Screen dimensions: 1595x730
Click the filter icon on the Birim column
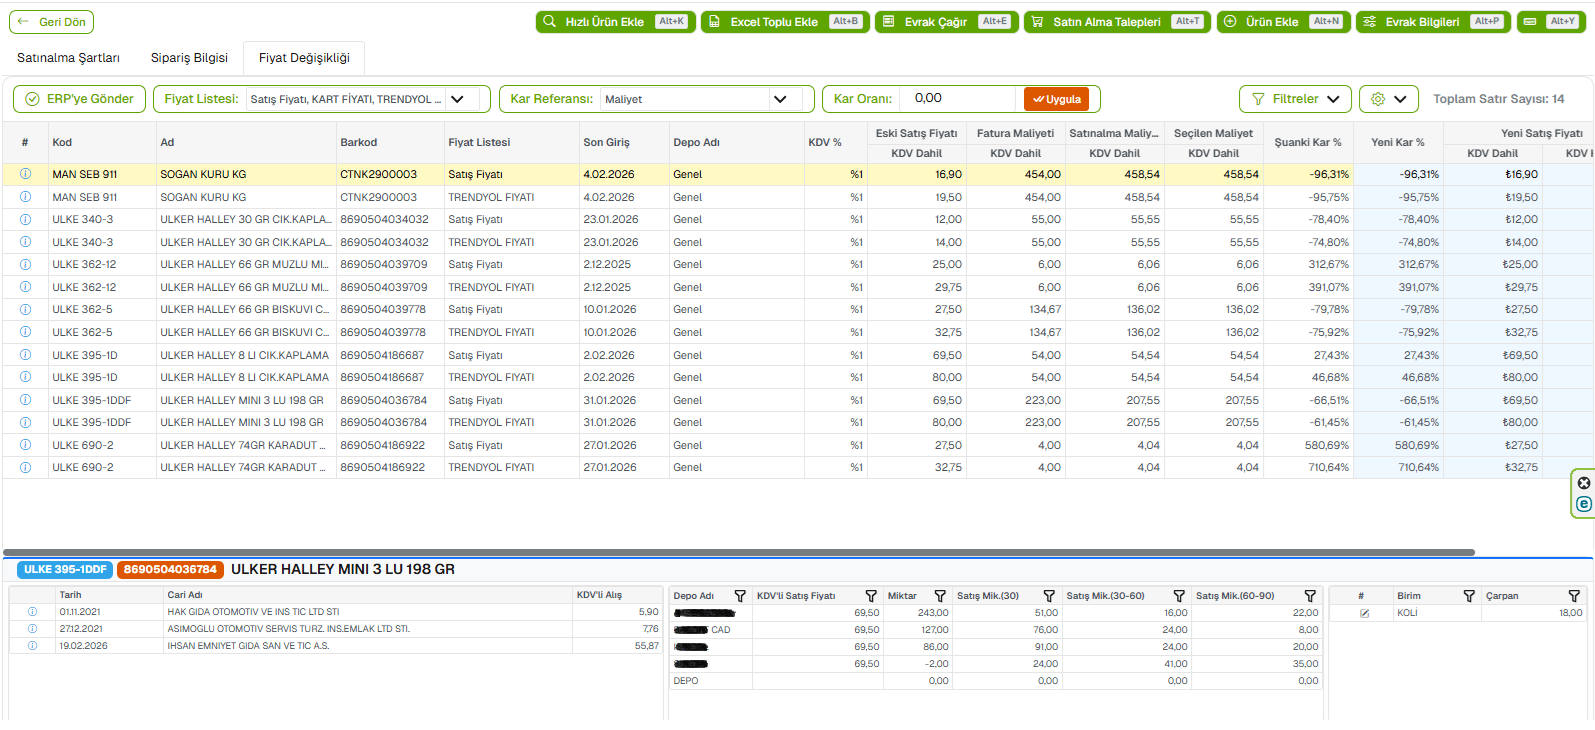click(1469, 596)
